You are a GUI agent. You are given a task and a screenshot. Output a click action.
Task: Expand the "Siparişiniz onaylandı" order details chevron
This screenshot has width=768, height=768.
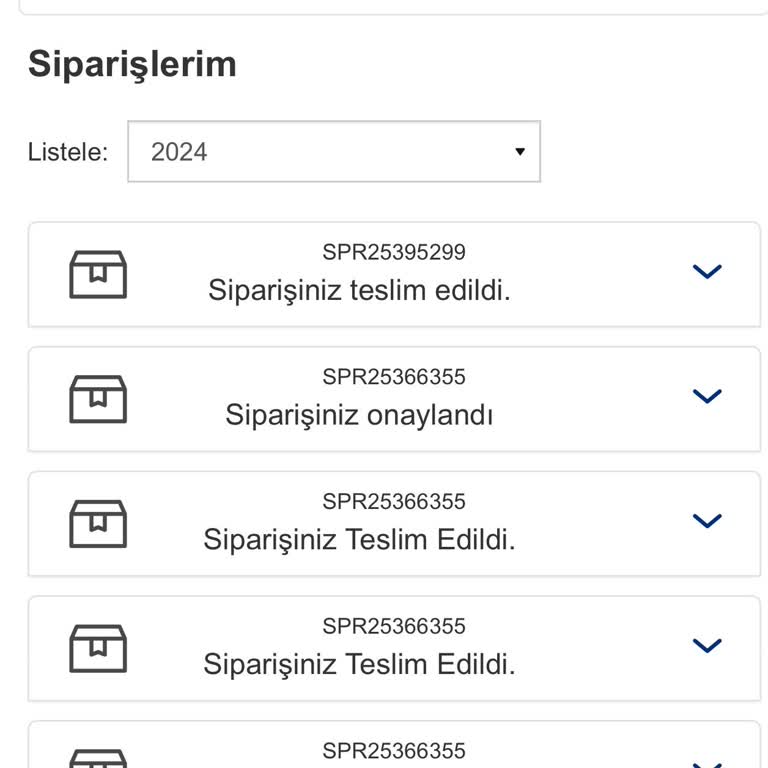coord(707,396)
